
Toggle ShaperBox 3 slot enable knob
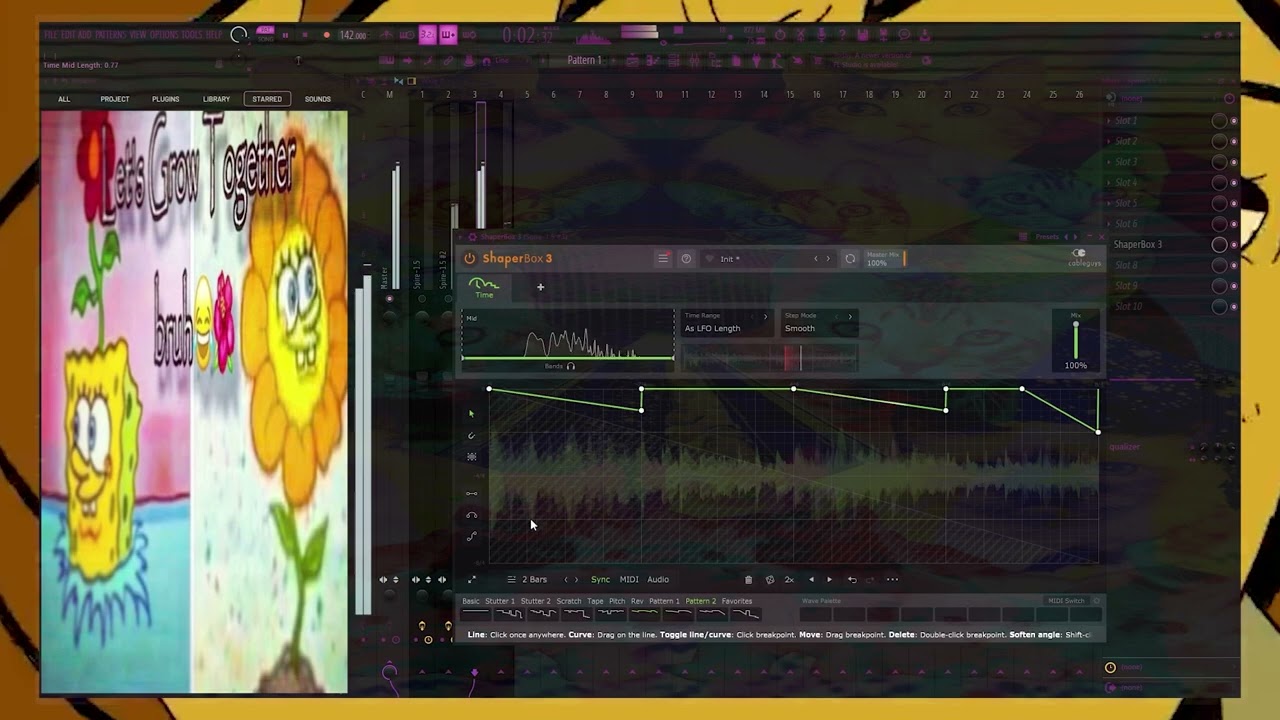1220,244
